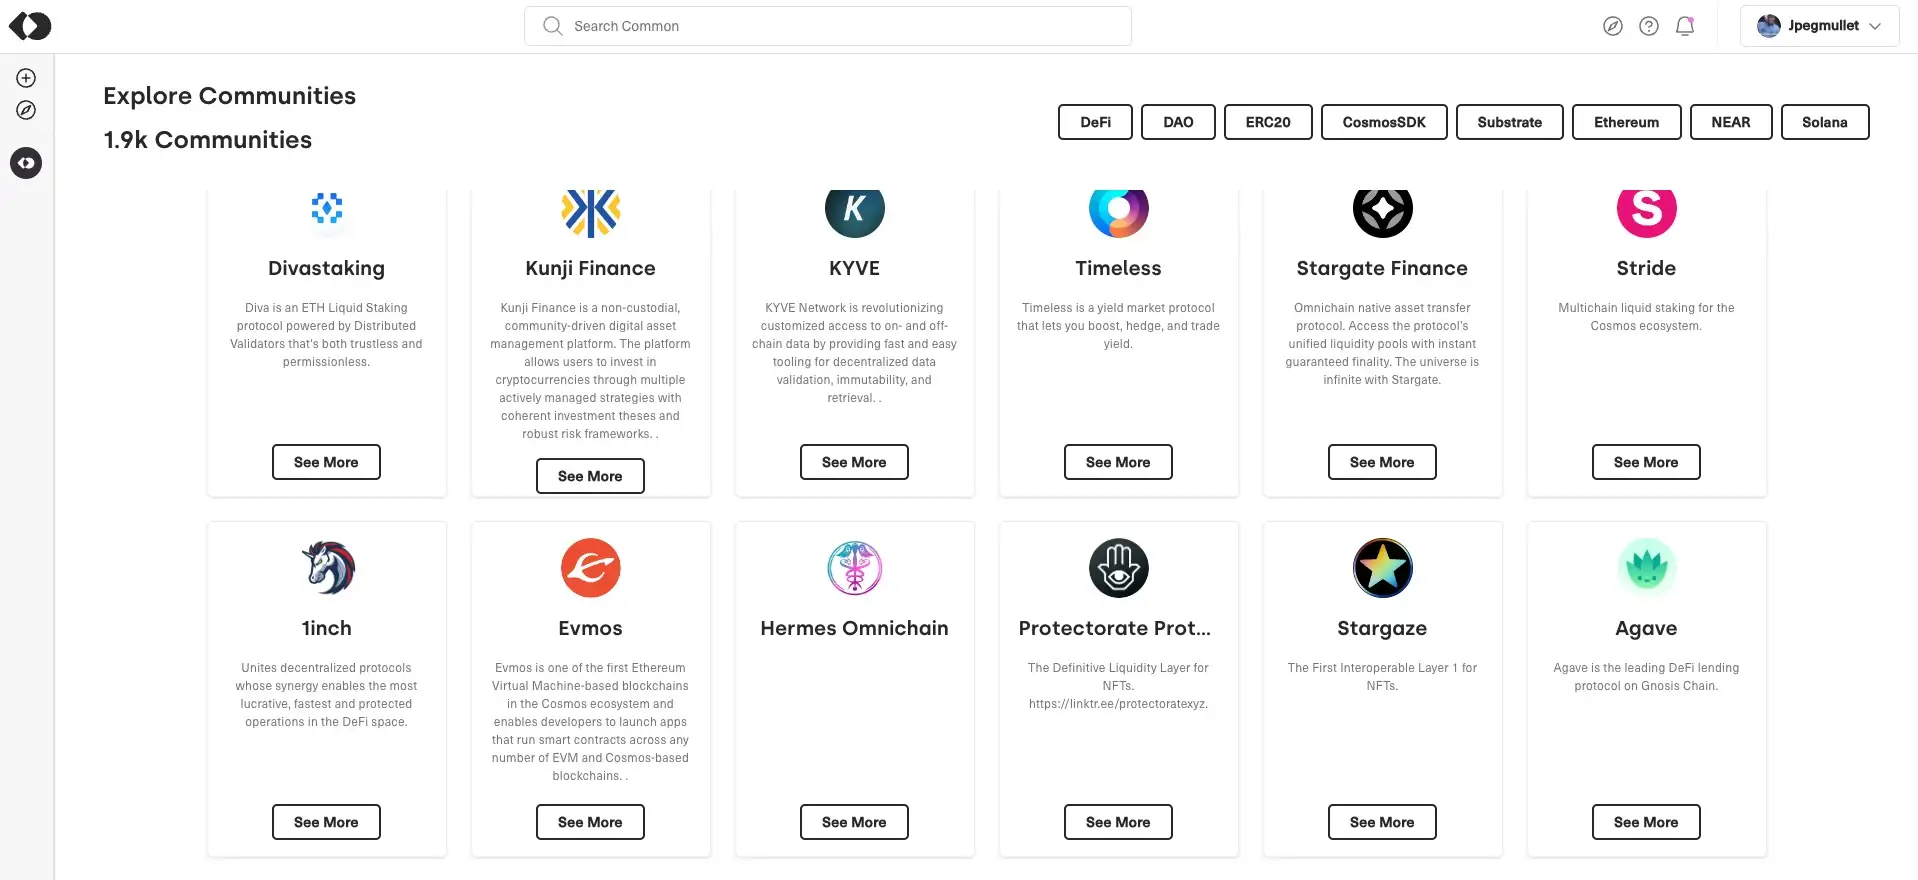This screenshot has height=880, width=1918.
Task: Click the Common logo in the header
Action: (30, 26)
